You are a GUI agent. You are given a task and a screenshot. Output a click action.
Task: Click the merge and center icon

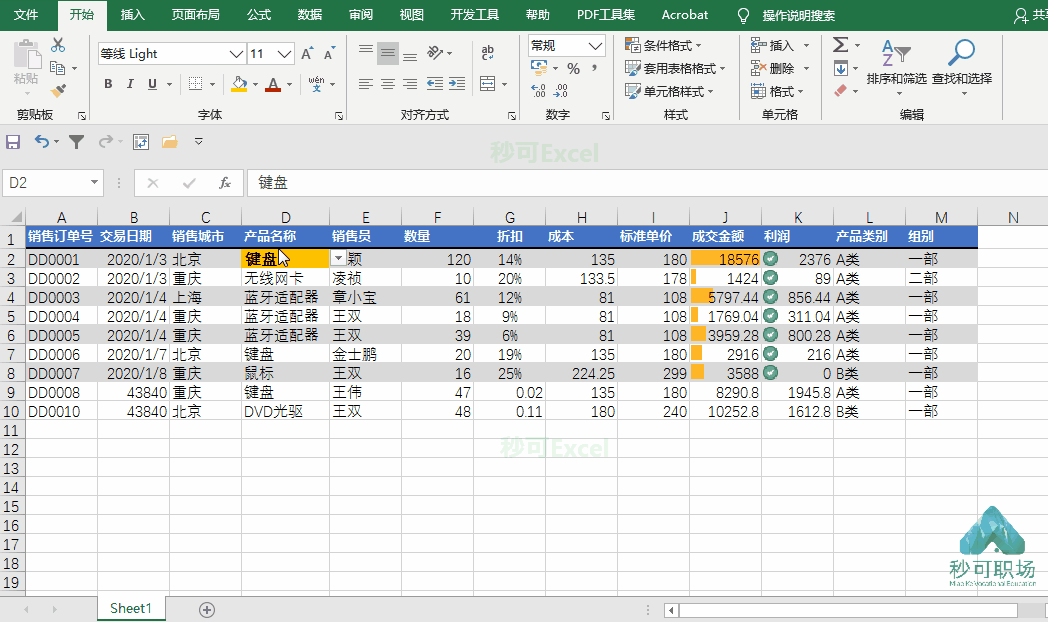coord(488,84)
